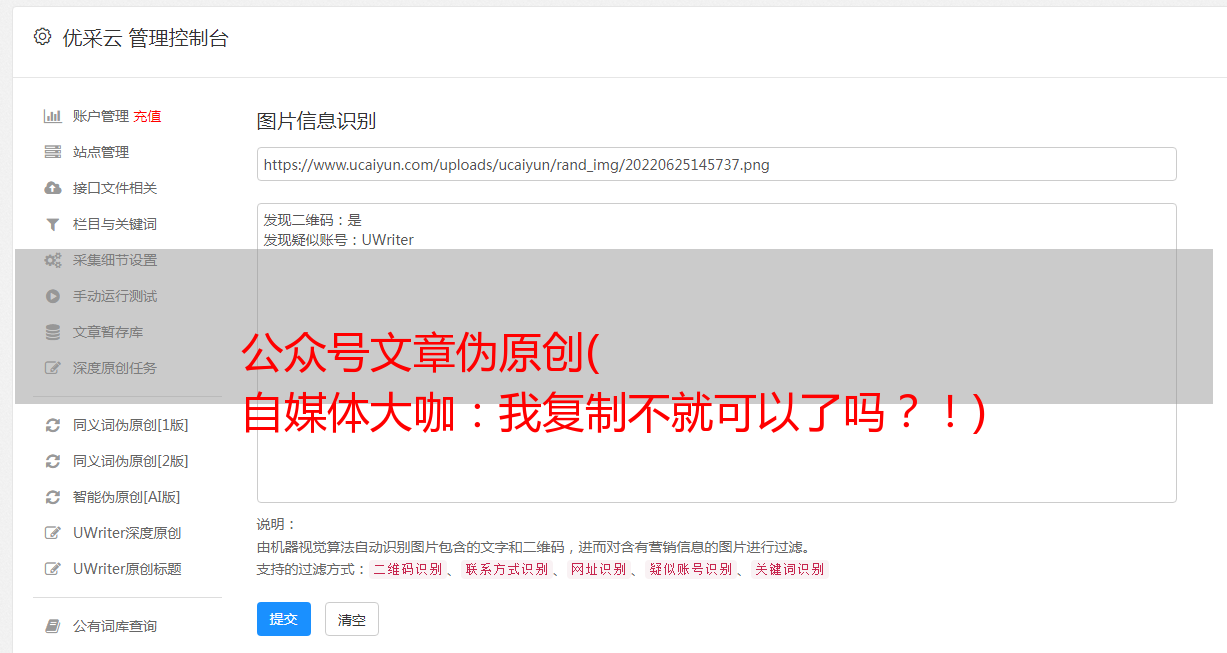Submit with the blue 提交 button

(x=284, y=619)
